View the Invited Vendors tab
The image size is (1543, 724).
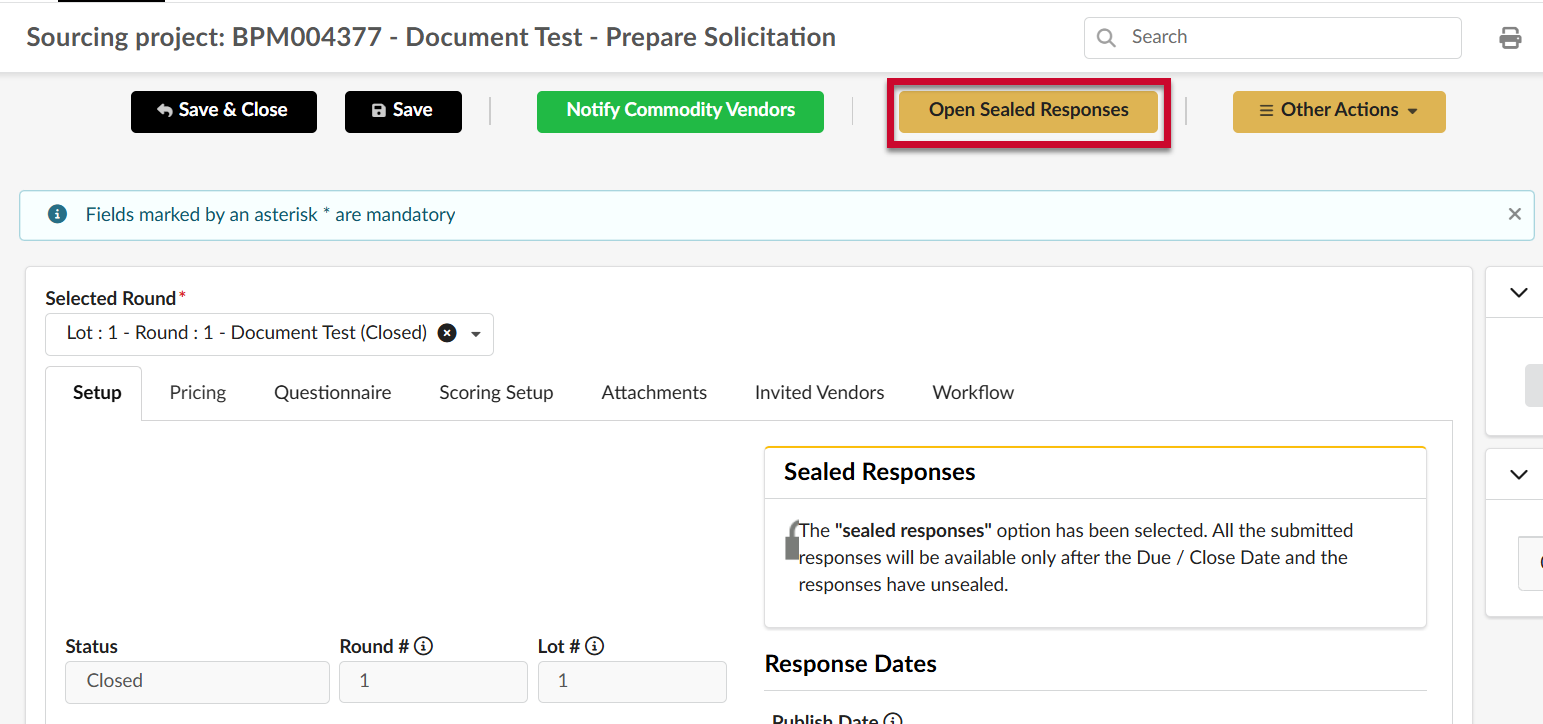click(x=820, y=393)
